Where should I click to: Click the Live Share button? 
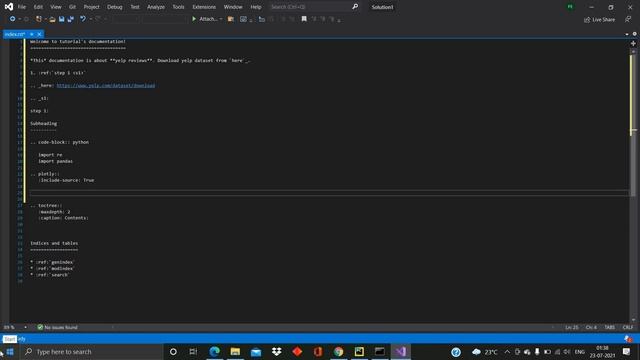coord(599,20)
